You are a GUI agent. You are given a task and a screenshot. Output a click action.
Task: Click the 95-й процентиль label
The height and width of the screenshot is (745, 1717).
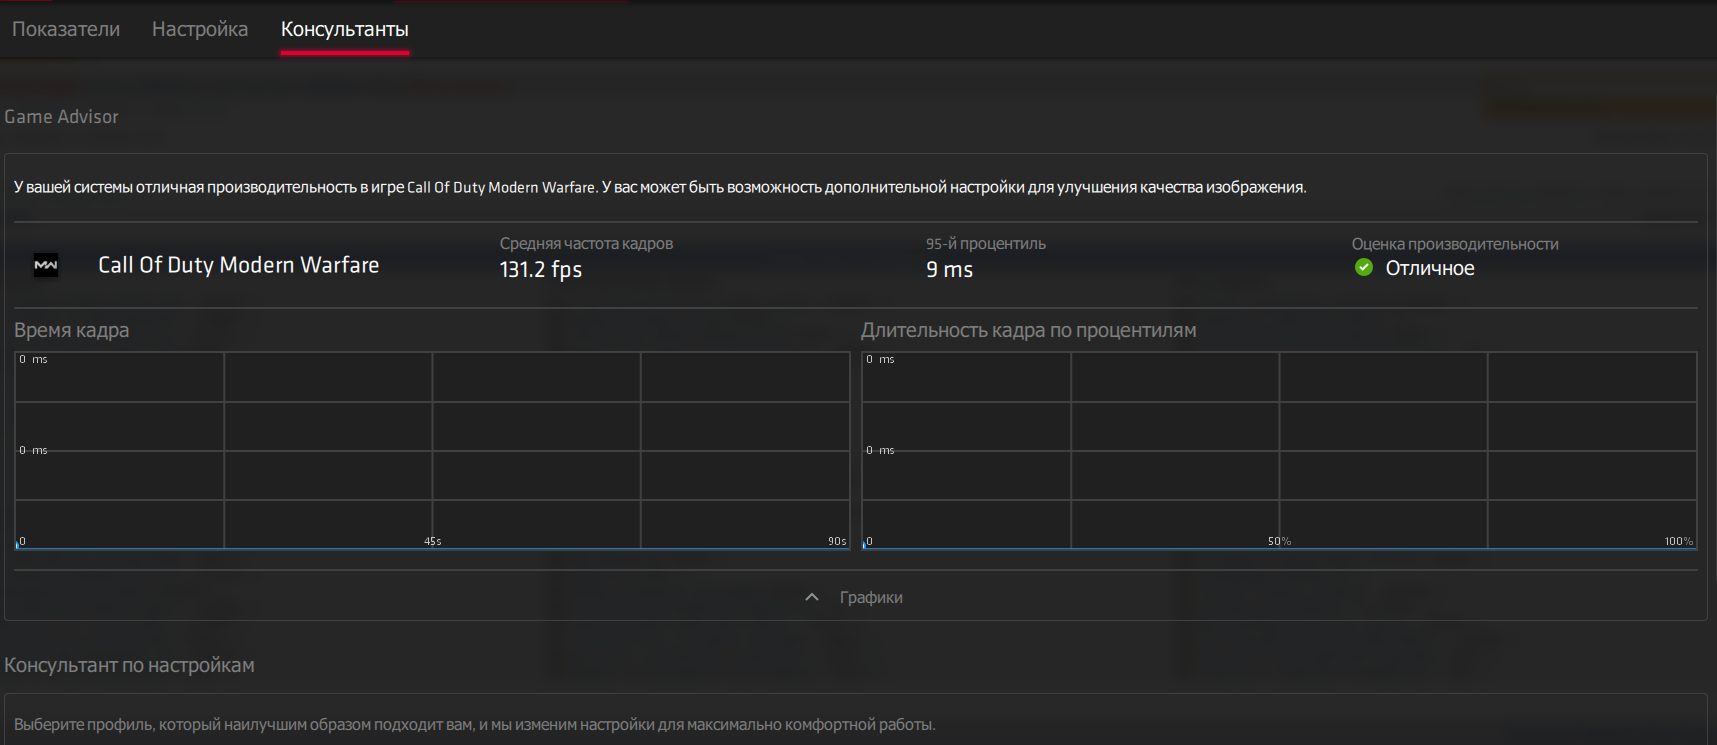986,243
